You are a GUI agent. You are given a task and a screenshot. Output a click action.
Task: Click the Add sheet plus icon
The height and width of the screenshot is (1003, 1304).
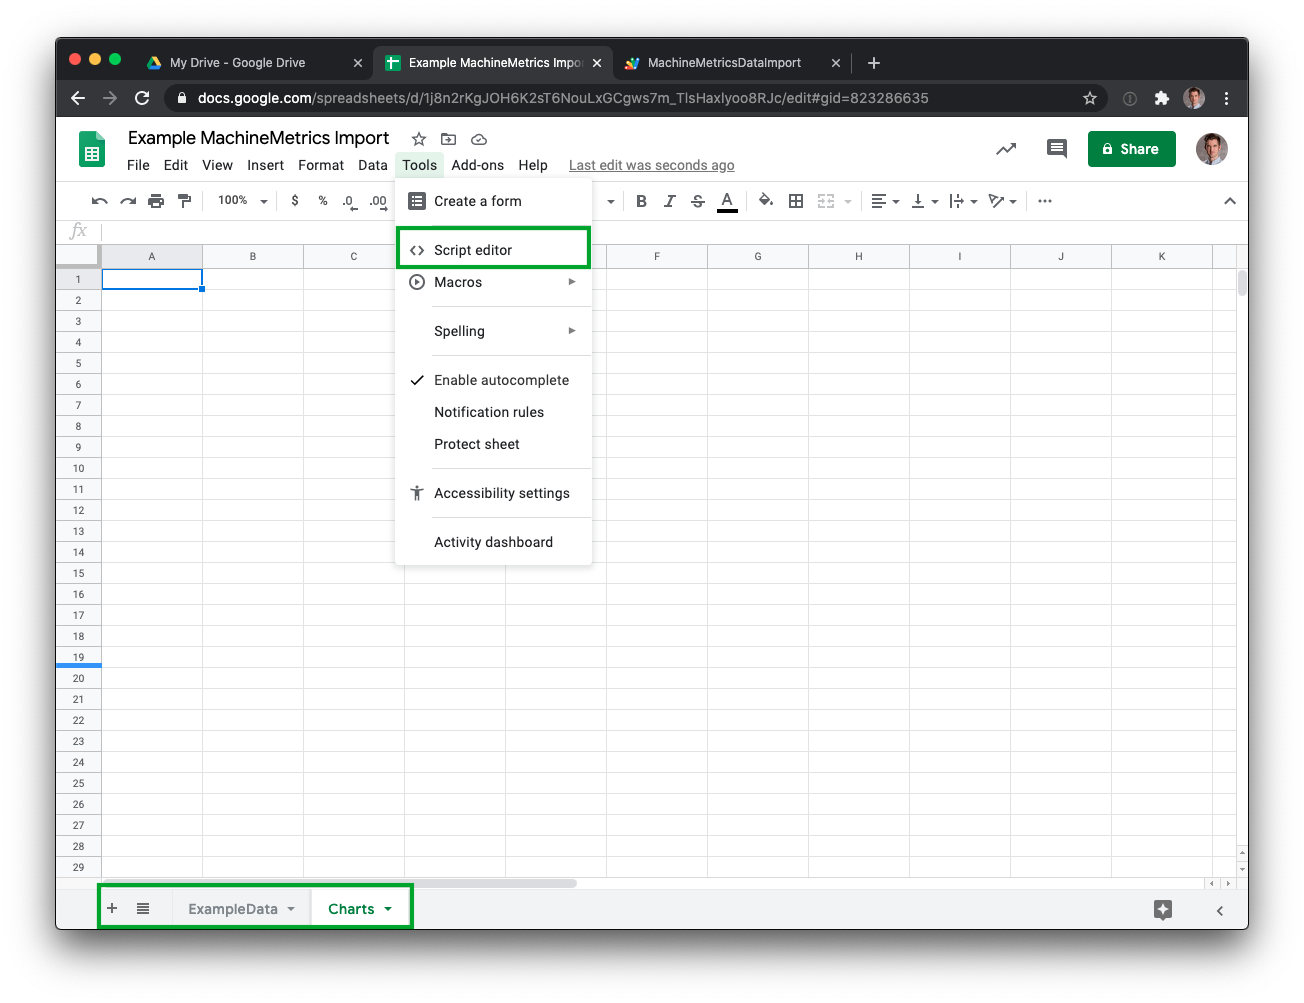coord(112,908)
